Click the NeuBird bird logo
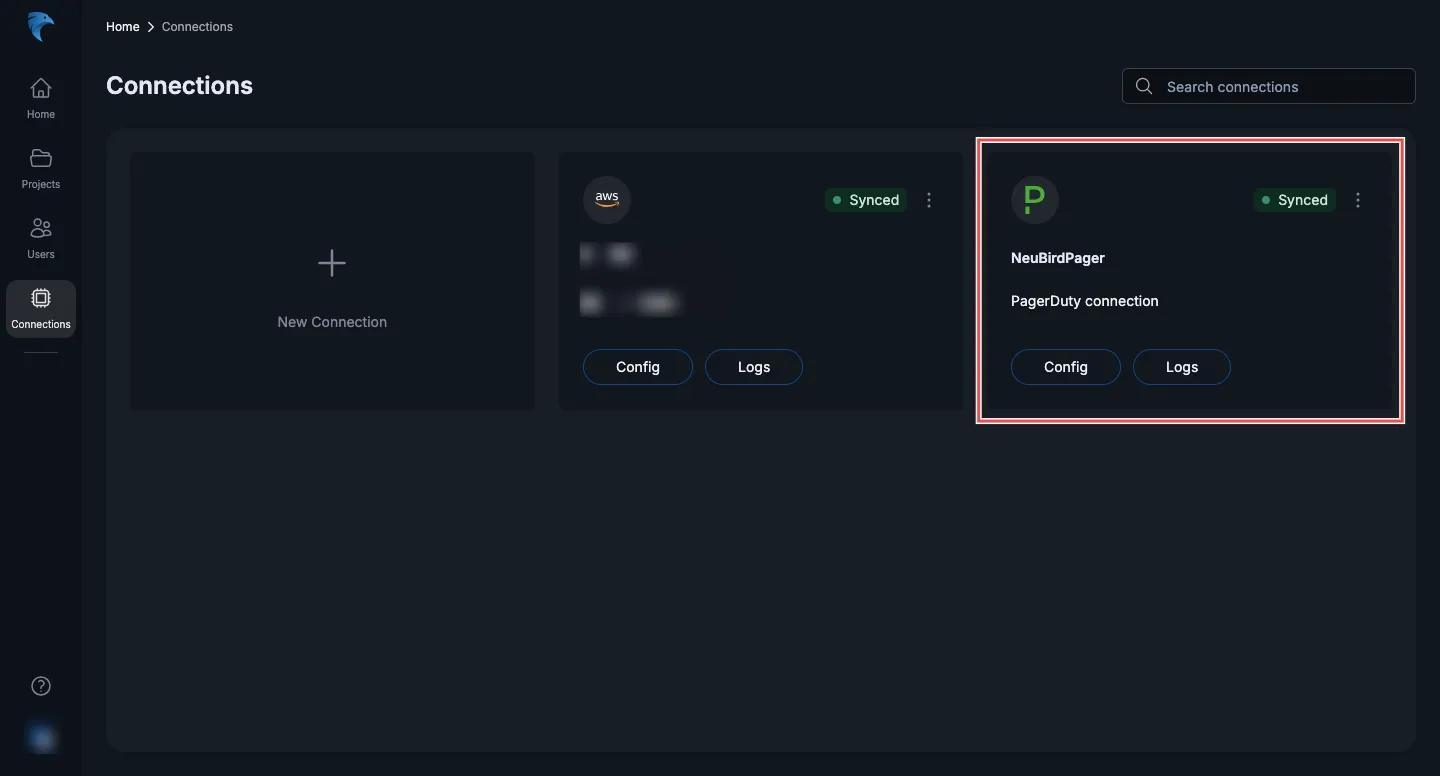Viewport: 1440px width, 776px height. pos(41,27)
